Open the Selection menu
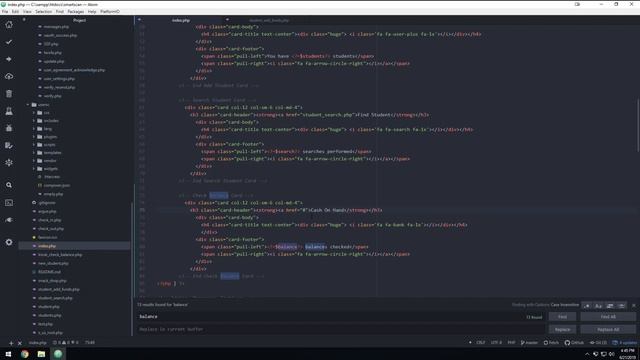 coord(44,11)
